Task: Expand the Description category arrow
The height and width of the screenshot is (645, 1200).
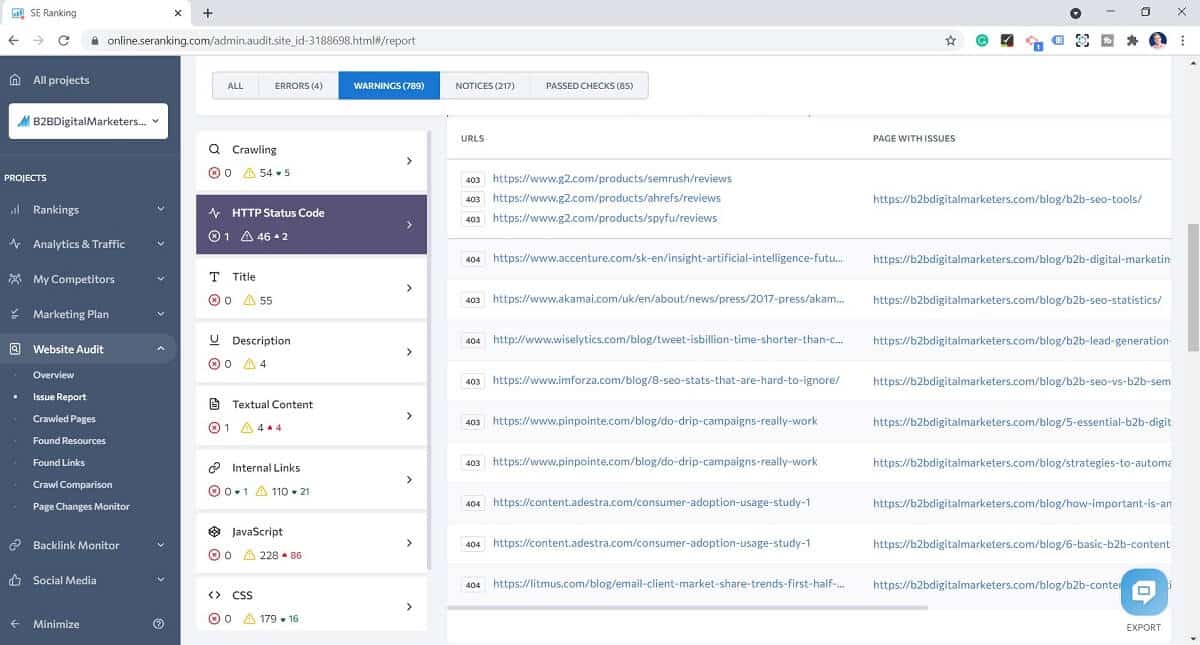Action: click(x=409, y=352)
